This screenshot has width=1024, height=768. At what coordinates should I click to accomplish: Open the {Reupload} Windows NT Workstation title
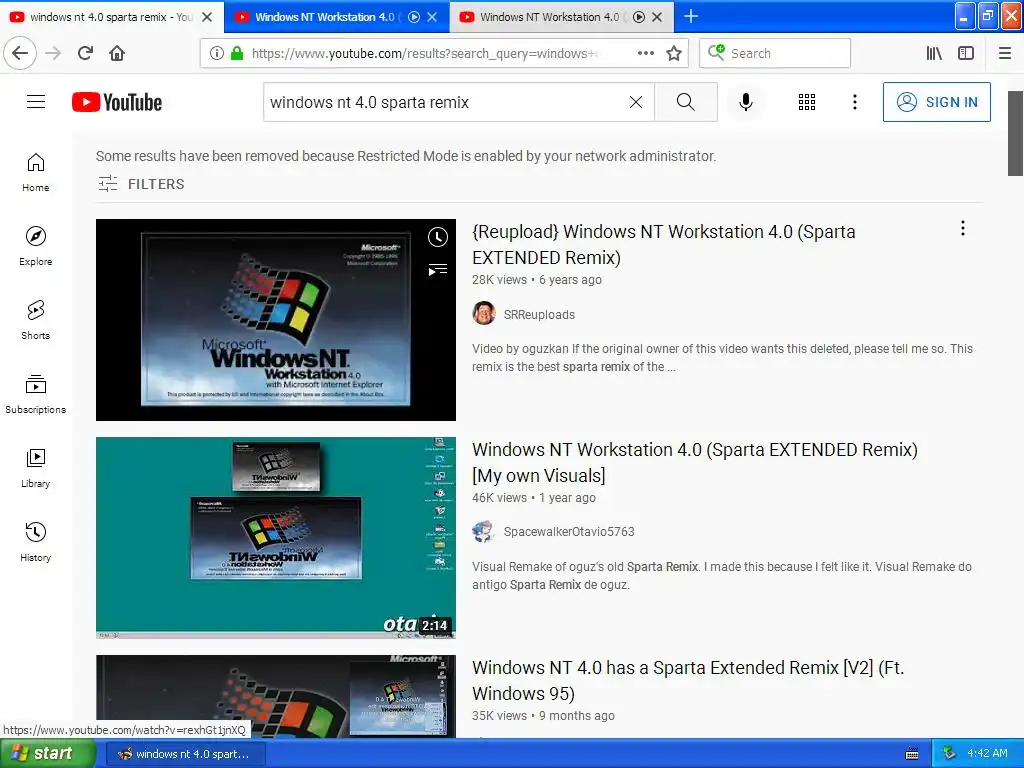coord(664,244)
